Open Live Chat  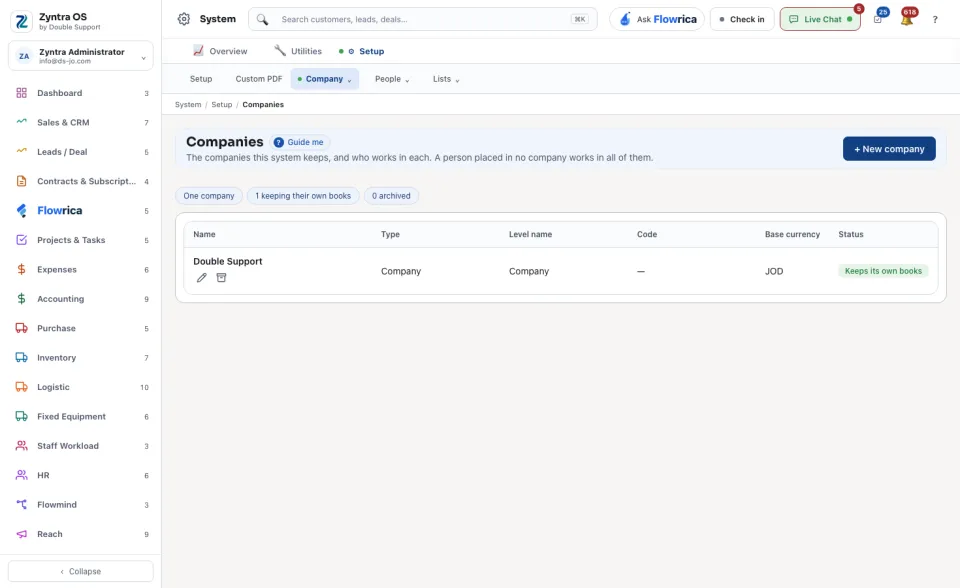820,19
